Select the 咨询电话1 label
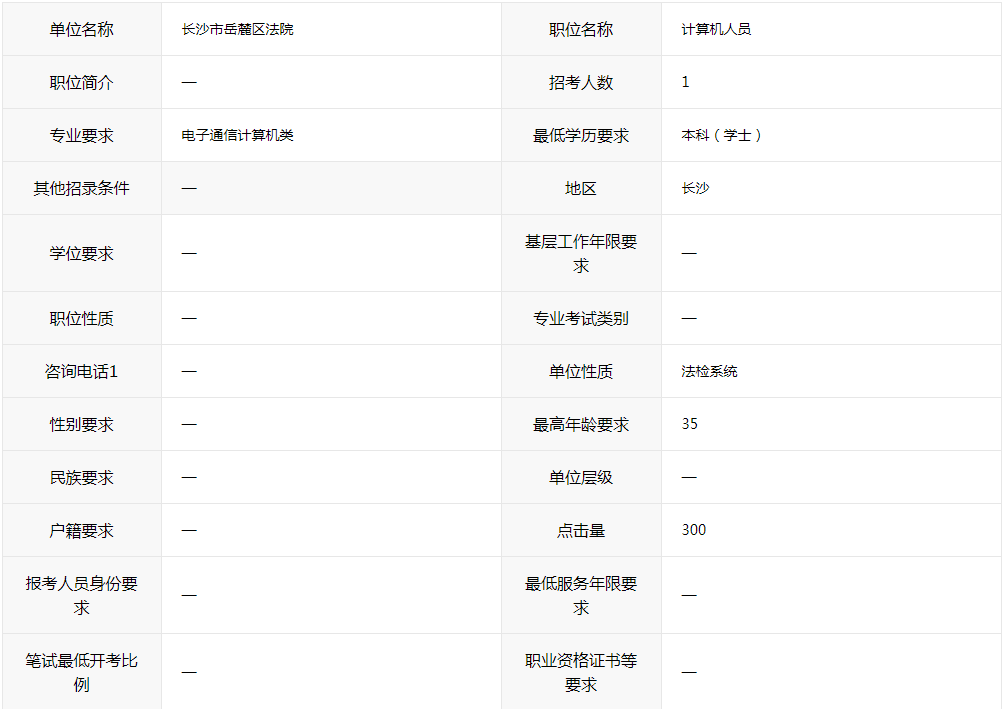Image resolution: width=1002 pixels, height=709 pixels. 82,371
